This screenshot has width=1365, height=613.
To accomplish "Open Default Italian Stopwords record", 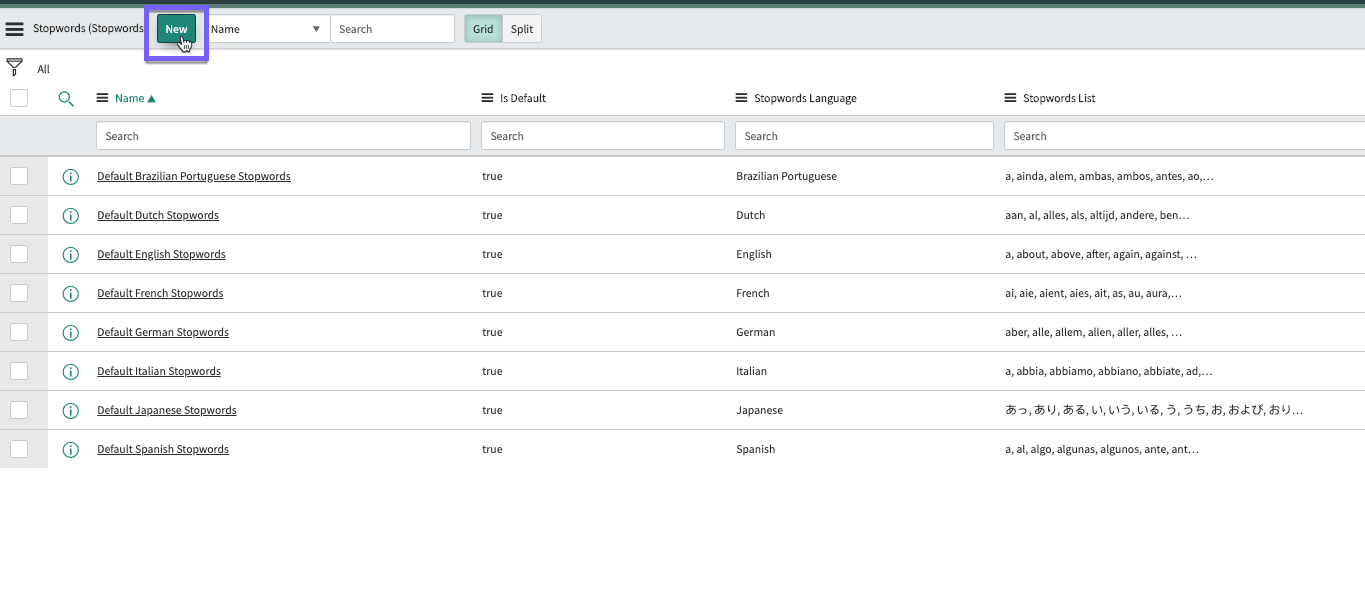I will coord(159,371).
